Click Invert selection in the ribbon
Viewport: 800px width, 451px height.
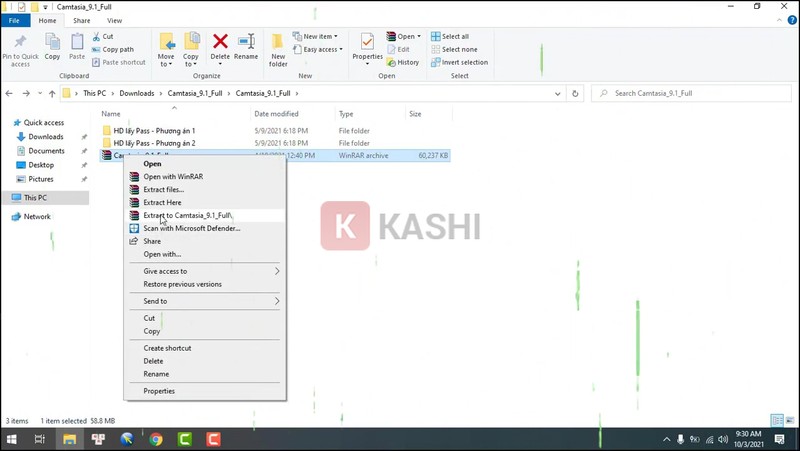pyautogui.click(x=460, y=62)
